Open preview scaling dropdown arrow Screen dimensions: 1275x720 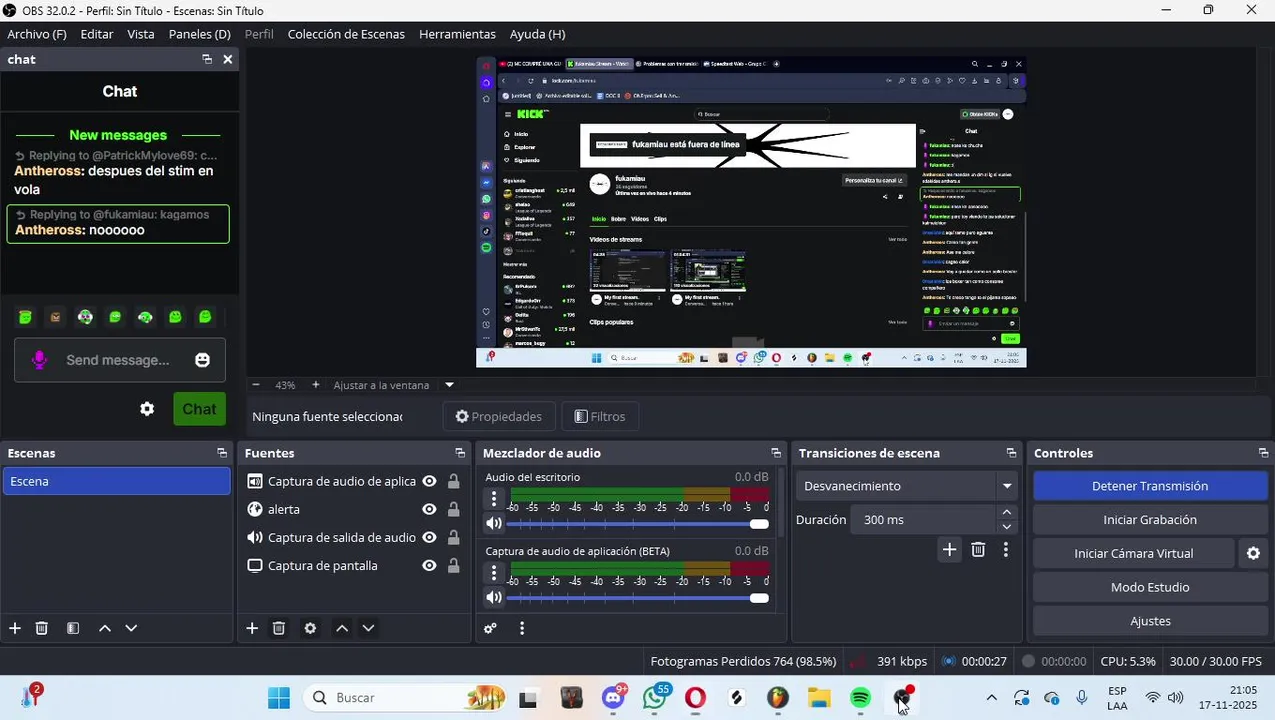tap(449, 385)
